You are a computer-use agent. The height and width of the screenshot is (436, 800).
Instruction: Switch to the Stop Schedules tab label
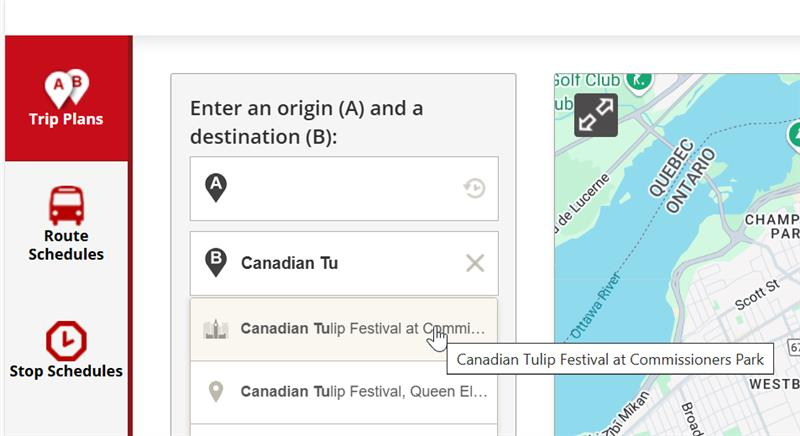coord(66,371)
